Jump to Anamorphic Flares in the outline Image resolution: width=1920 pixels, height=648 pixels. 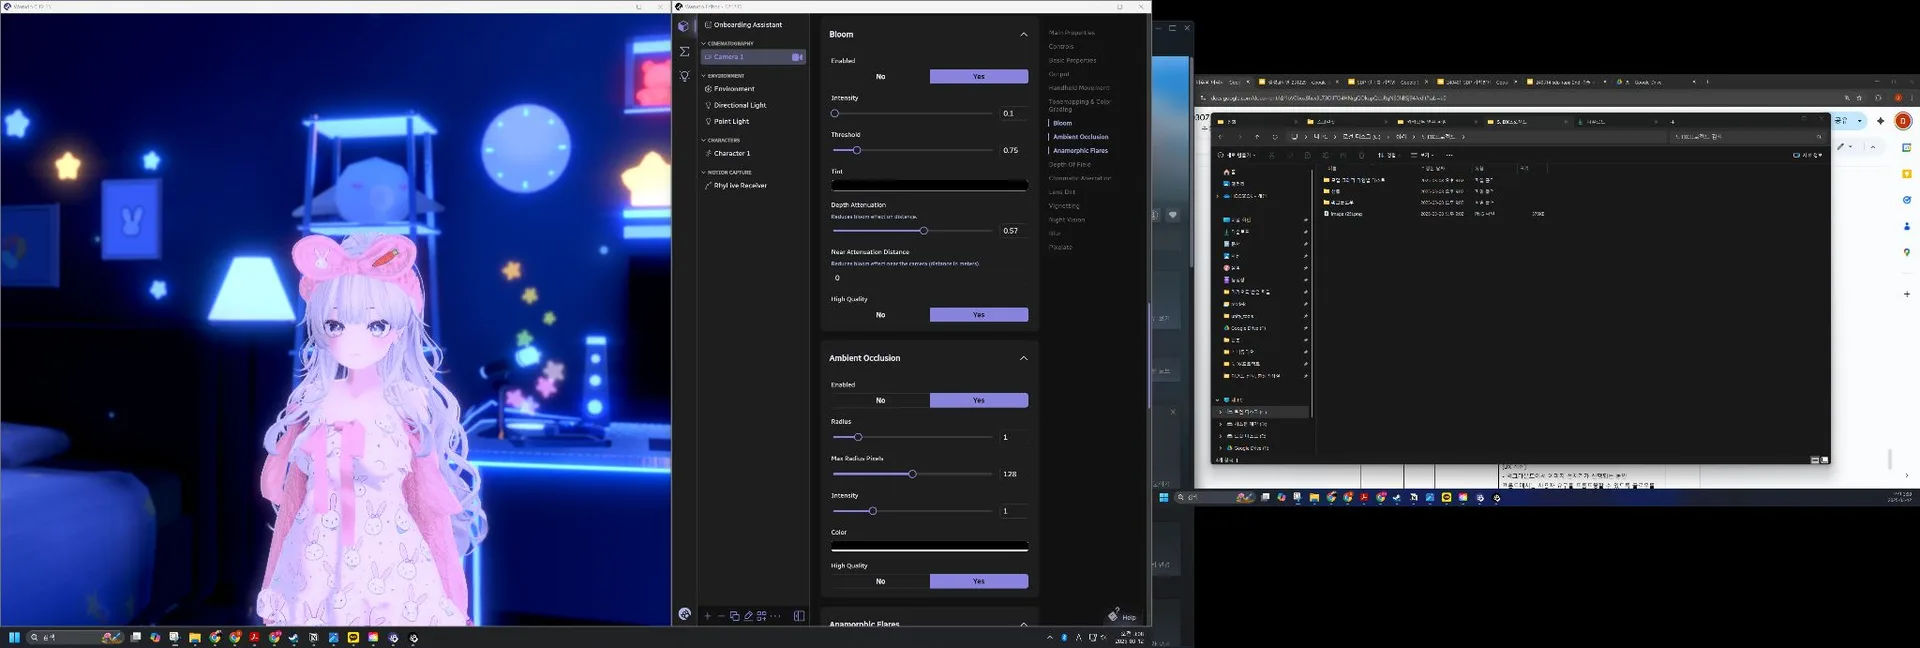tap(1080, 151)
